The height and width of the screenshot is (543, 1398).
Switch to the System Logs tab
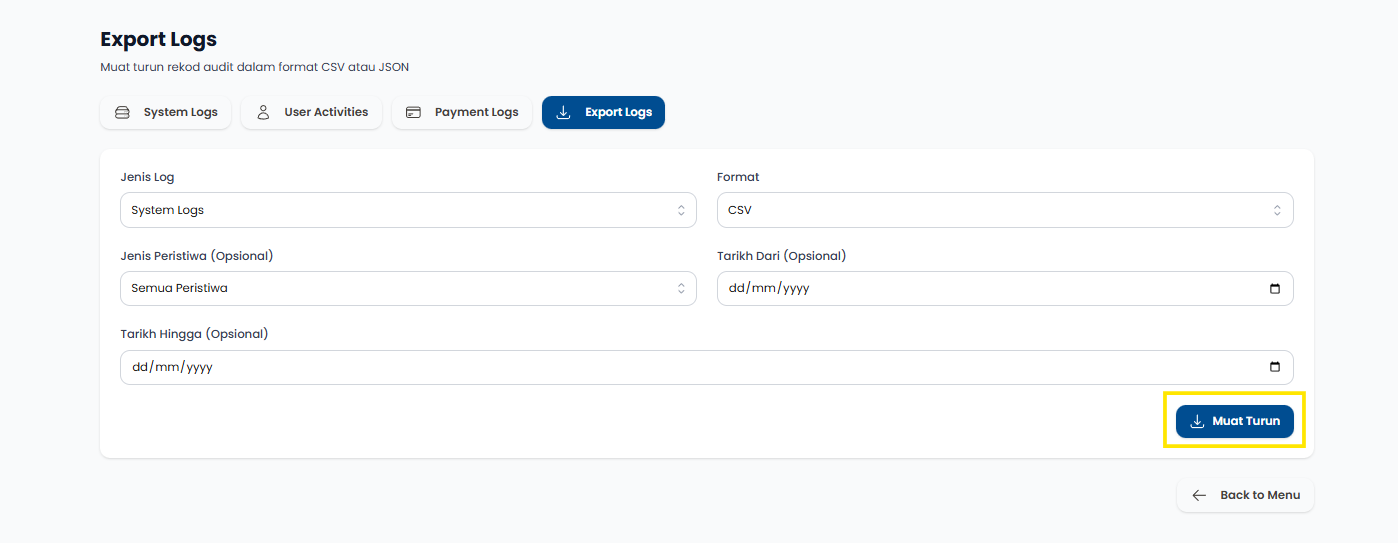166,113
